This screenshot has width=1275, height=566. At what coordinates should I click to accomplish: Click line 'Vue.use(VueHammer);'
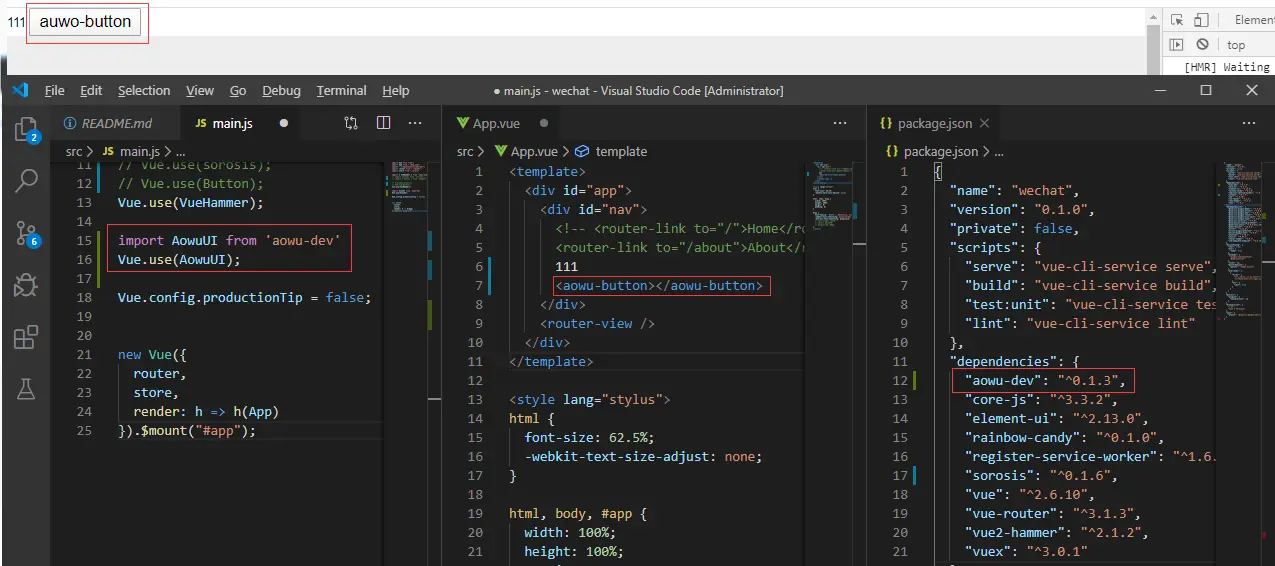pyautogui.click(x=190, y=202)
